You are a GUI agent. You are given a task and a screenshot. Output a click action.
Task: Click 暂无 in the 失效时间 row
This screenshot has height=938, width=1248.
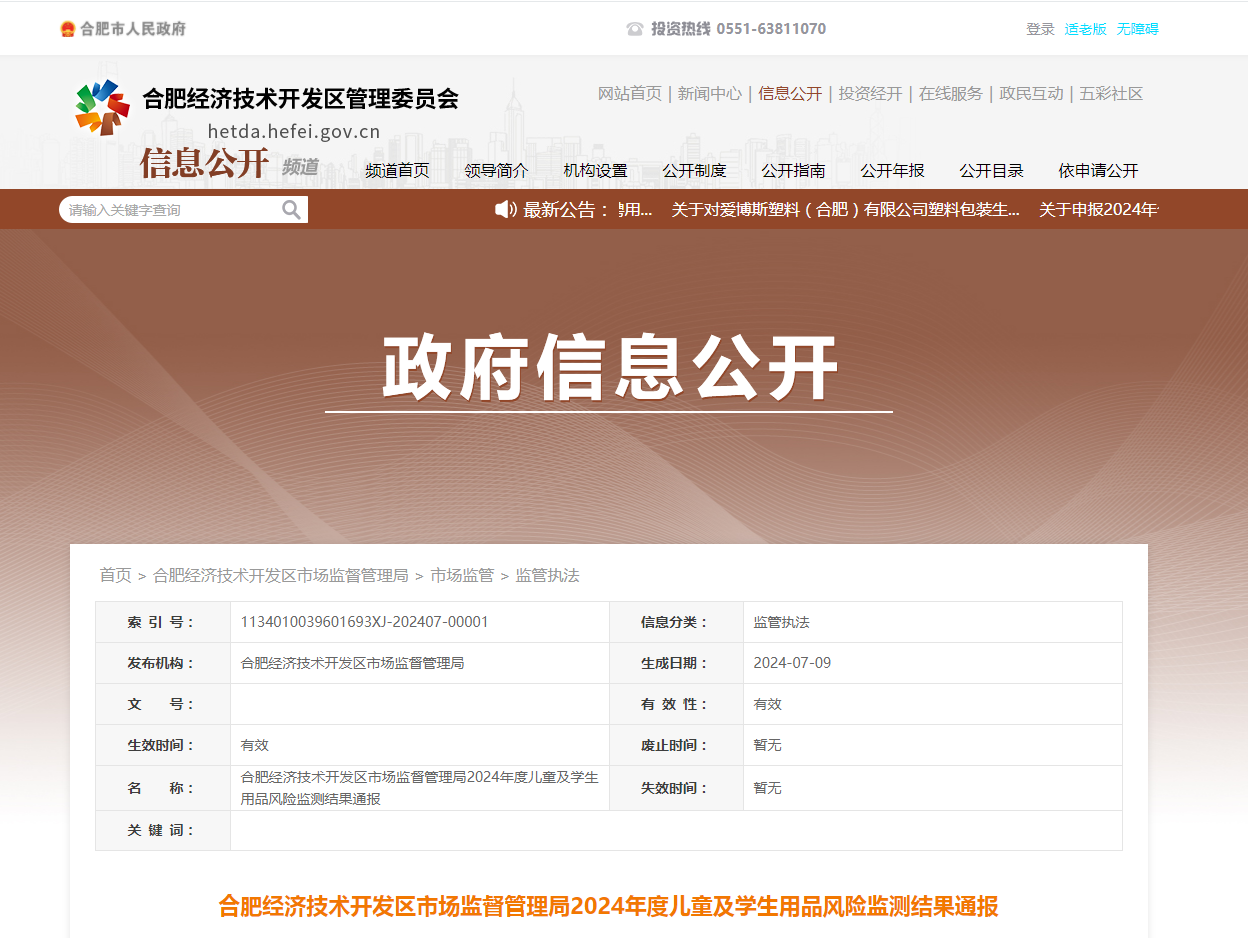pyautogui.click(x=767, y=788)
